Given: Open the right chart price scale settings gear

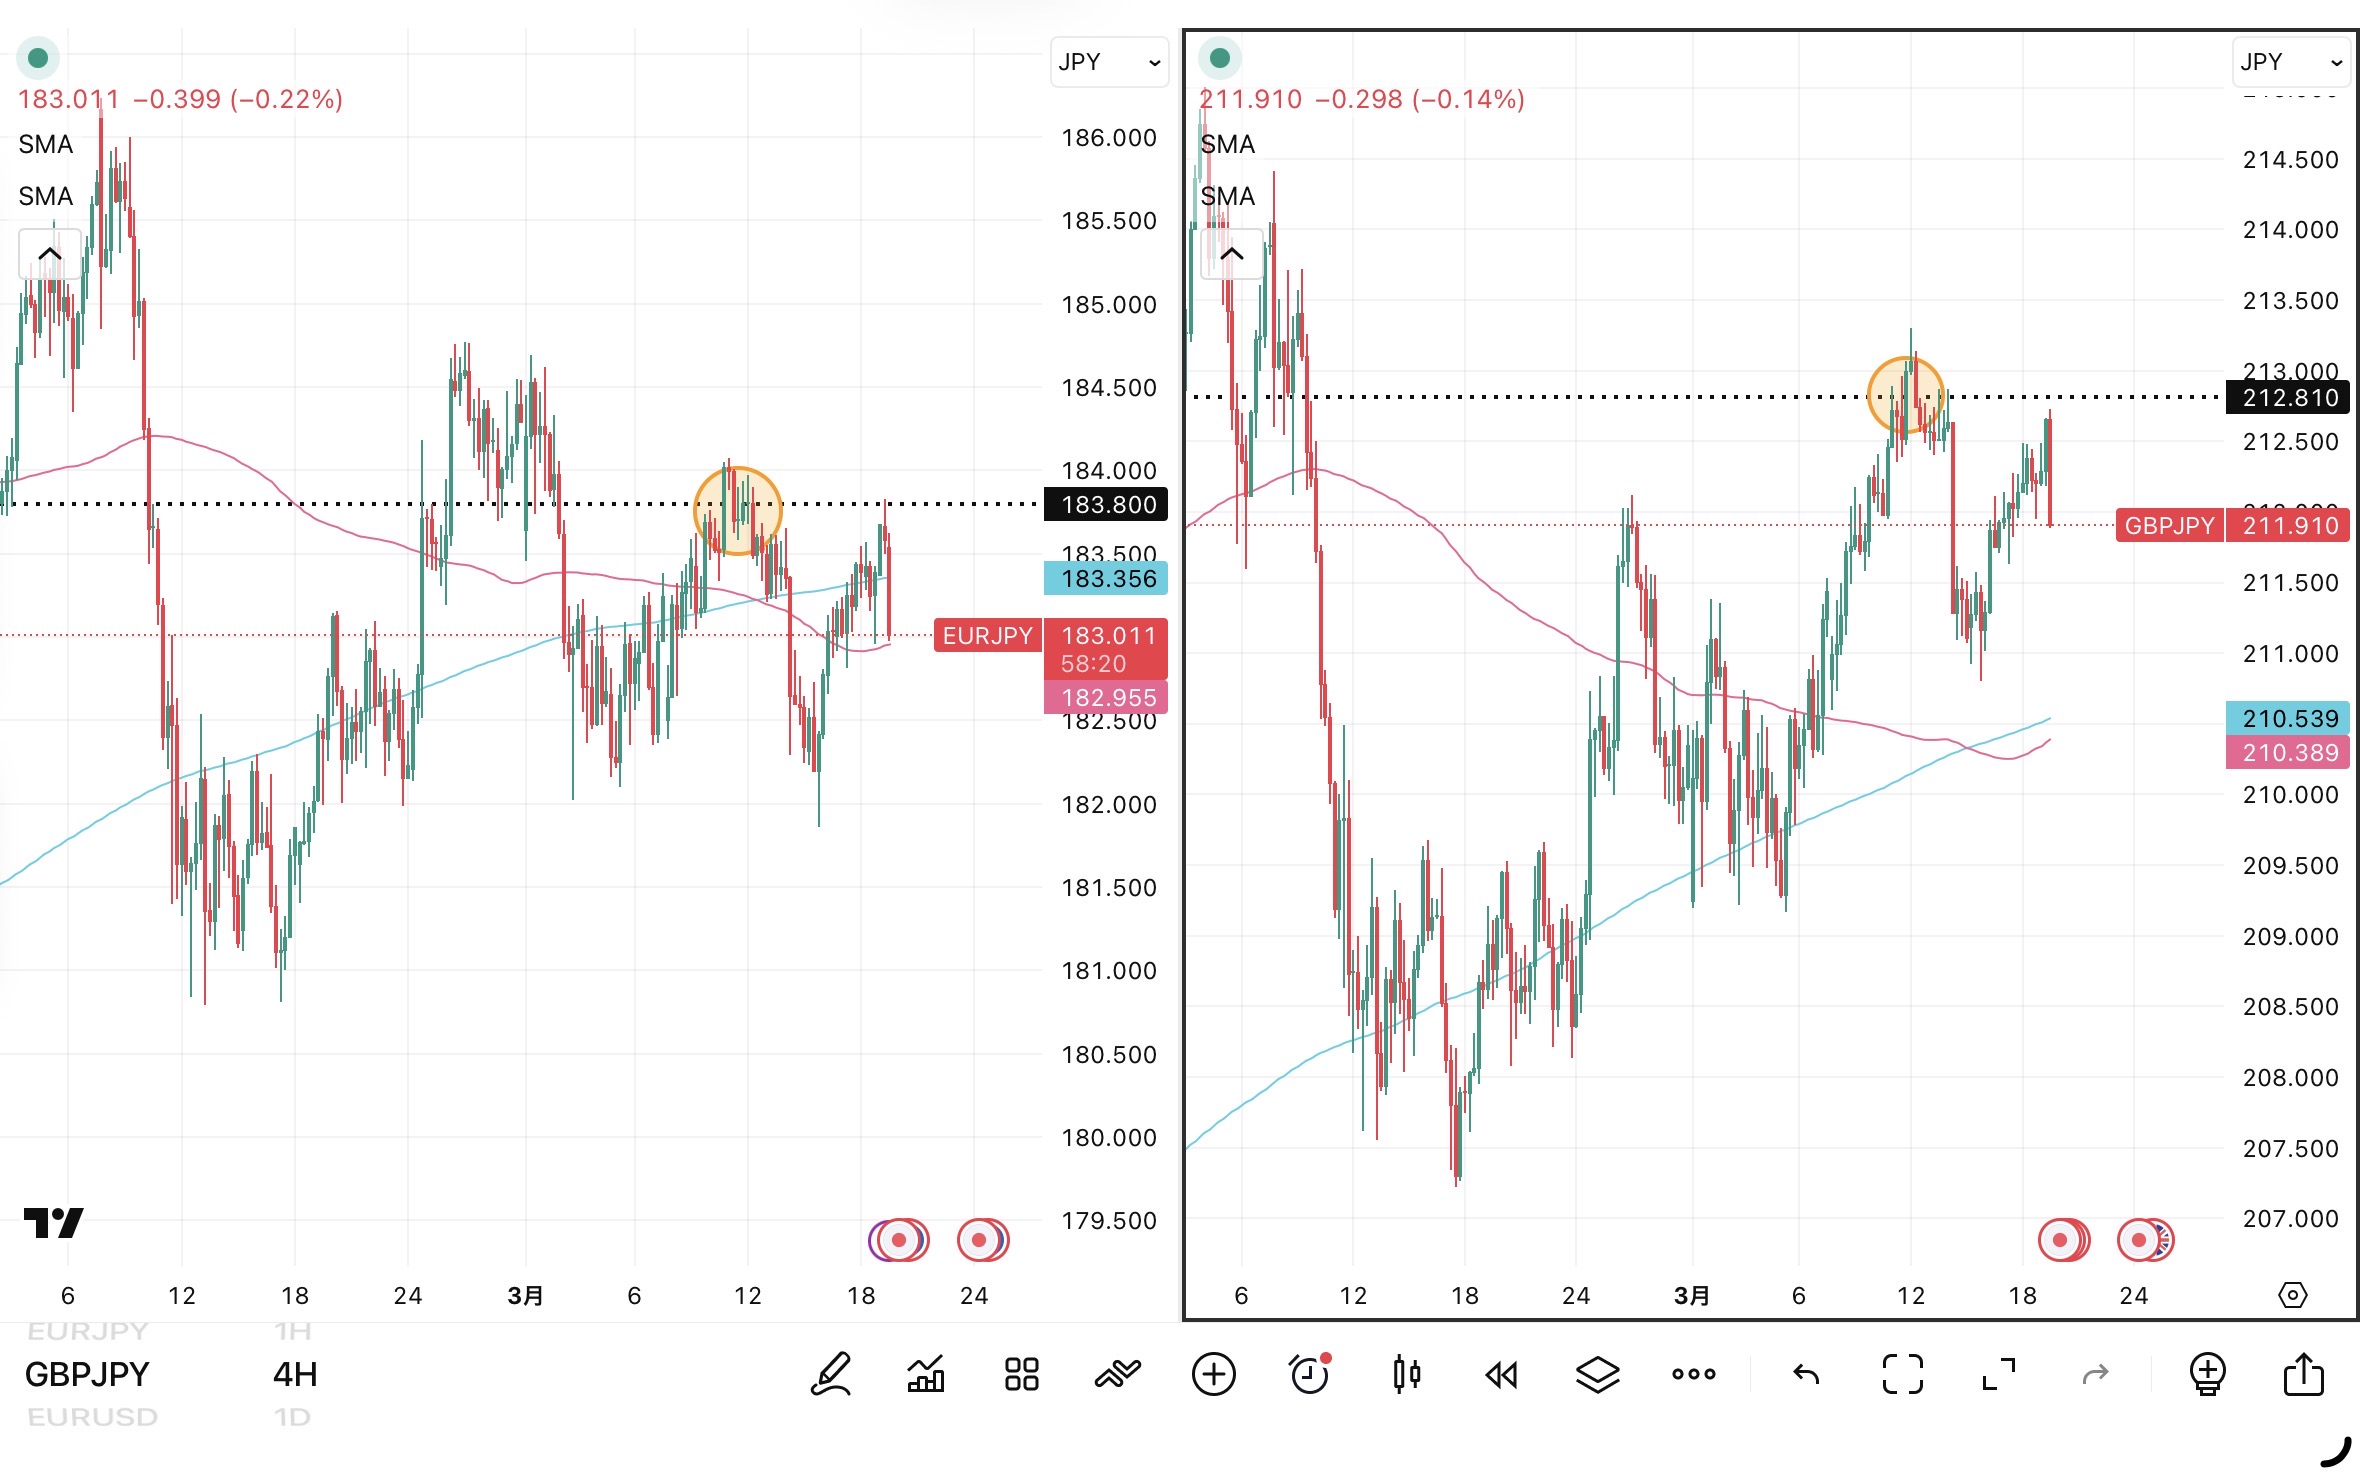Looking at the screenshot, I should (2292, 1296).
